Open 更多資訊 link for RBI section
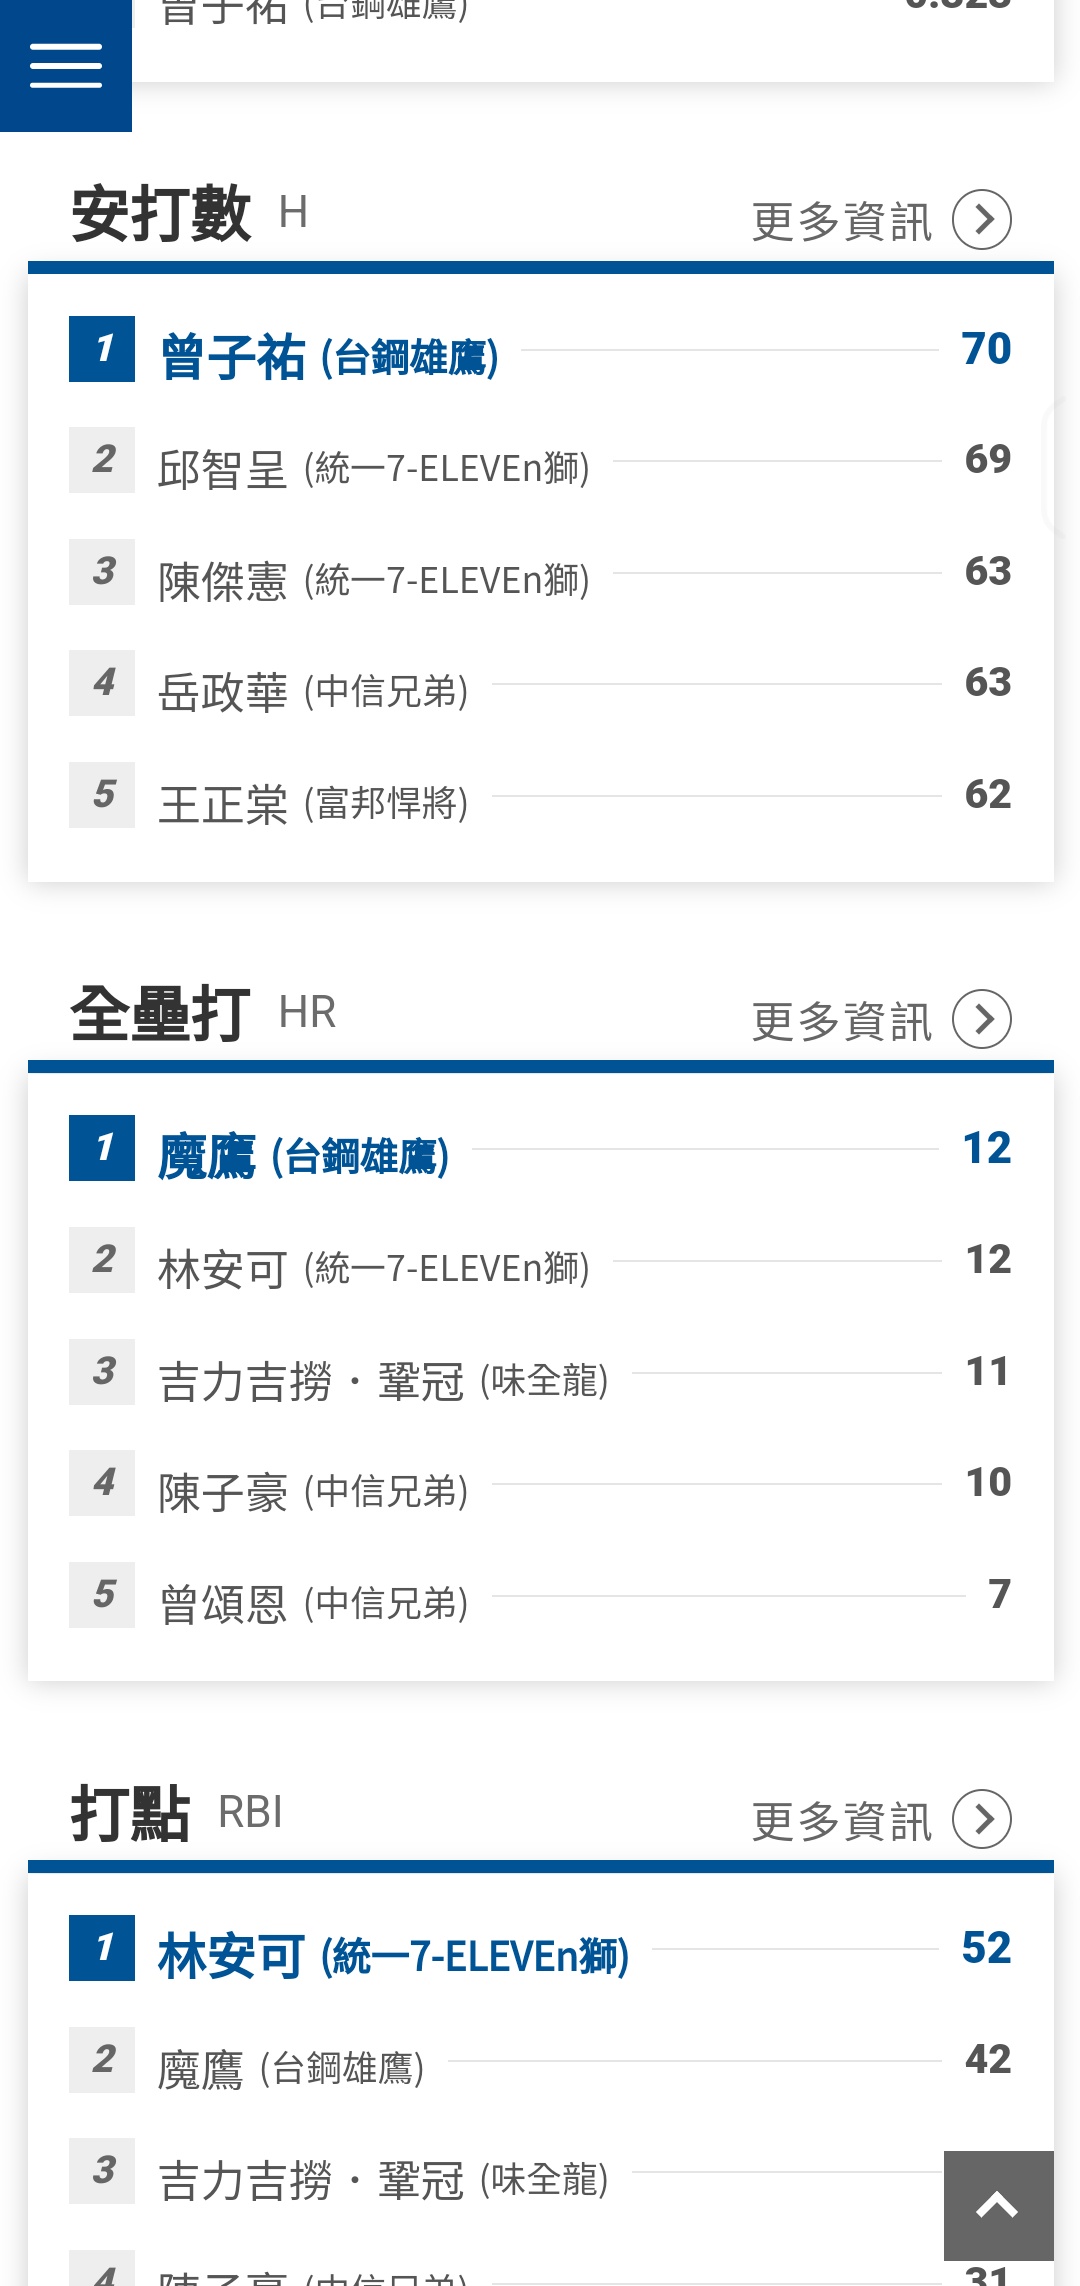The height and width of the screenshot is (2286, 1080). tap(841, 1821)
